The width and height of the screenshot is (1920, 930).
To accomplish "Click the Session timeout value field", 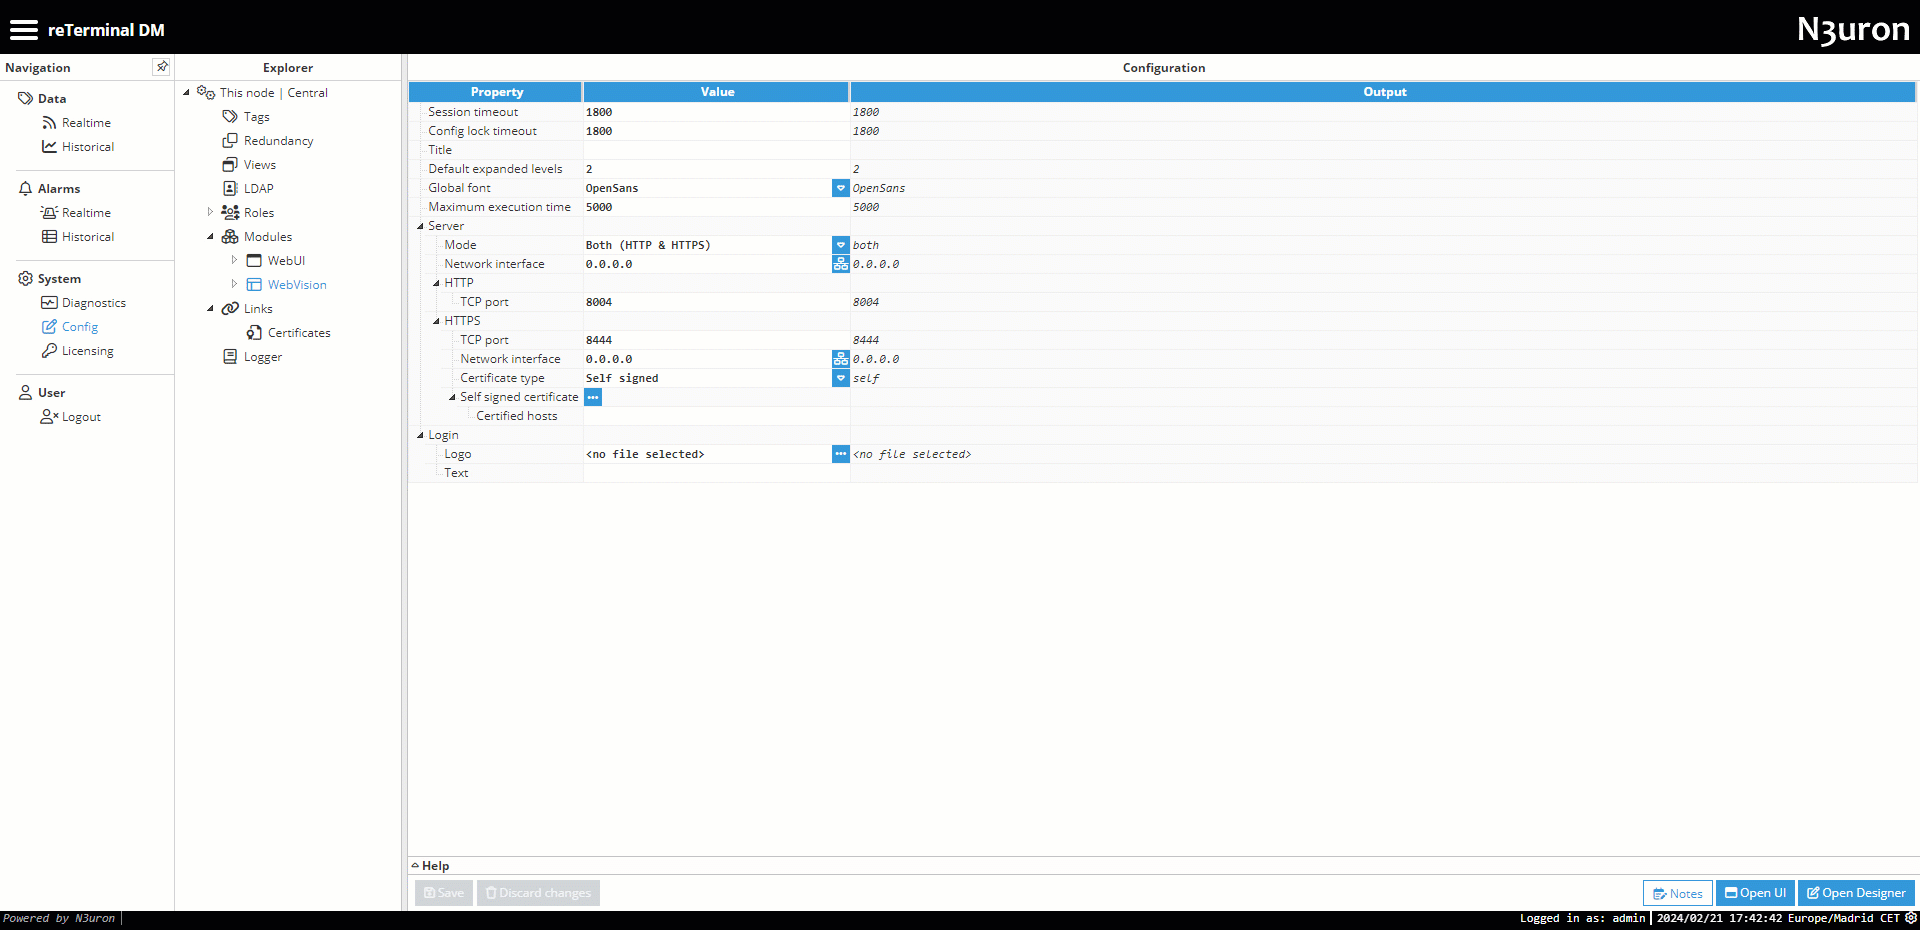I will tap(715, 112).
